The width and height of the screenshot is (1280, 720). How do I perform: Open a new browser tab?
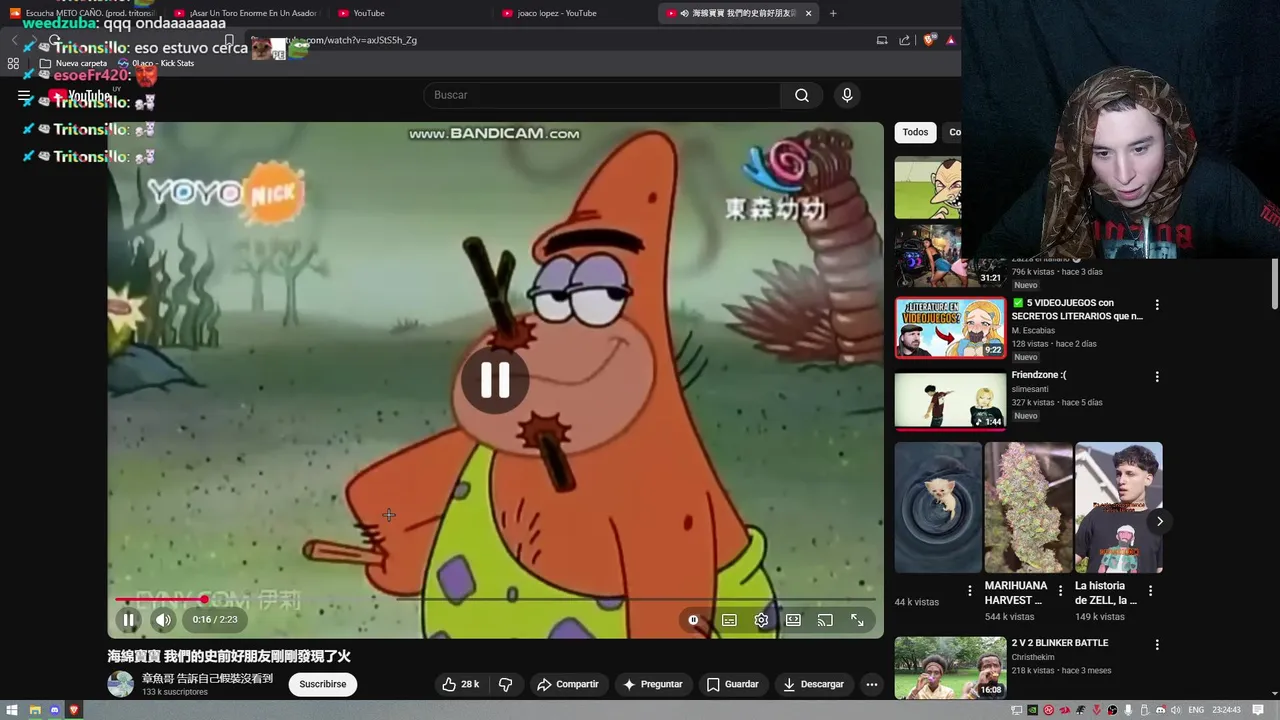click(x=833, y=13)
